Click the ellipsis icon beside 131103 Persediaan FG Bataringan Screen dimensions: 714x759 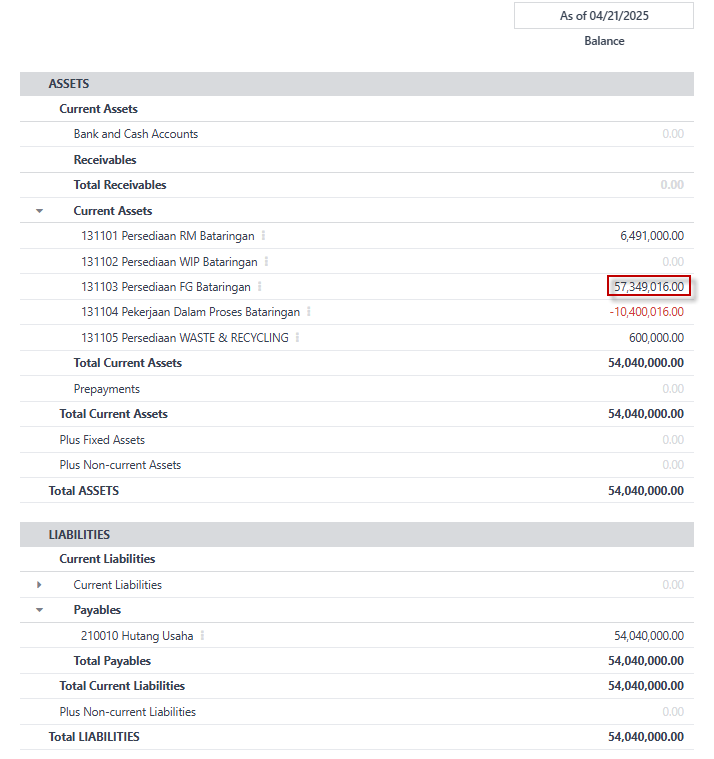(x=259, y=287)
